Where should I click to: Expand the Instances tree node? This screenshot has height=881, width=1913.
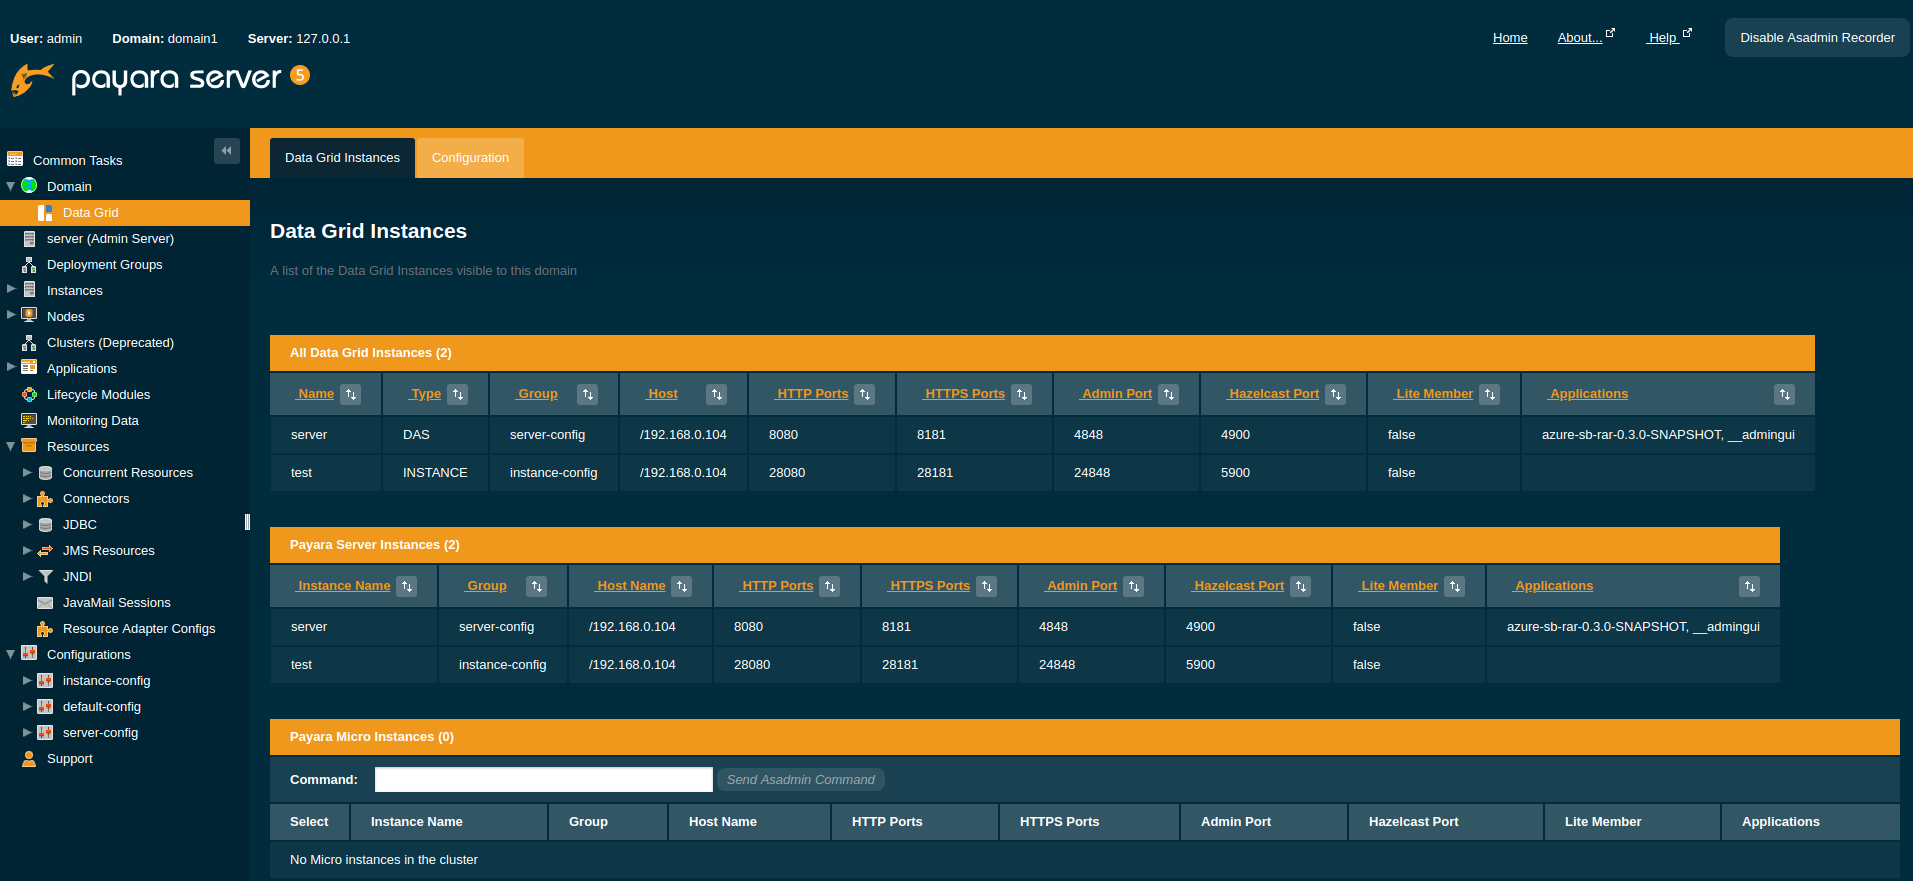click(x=11, y=289)
